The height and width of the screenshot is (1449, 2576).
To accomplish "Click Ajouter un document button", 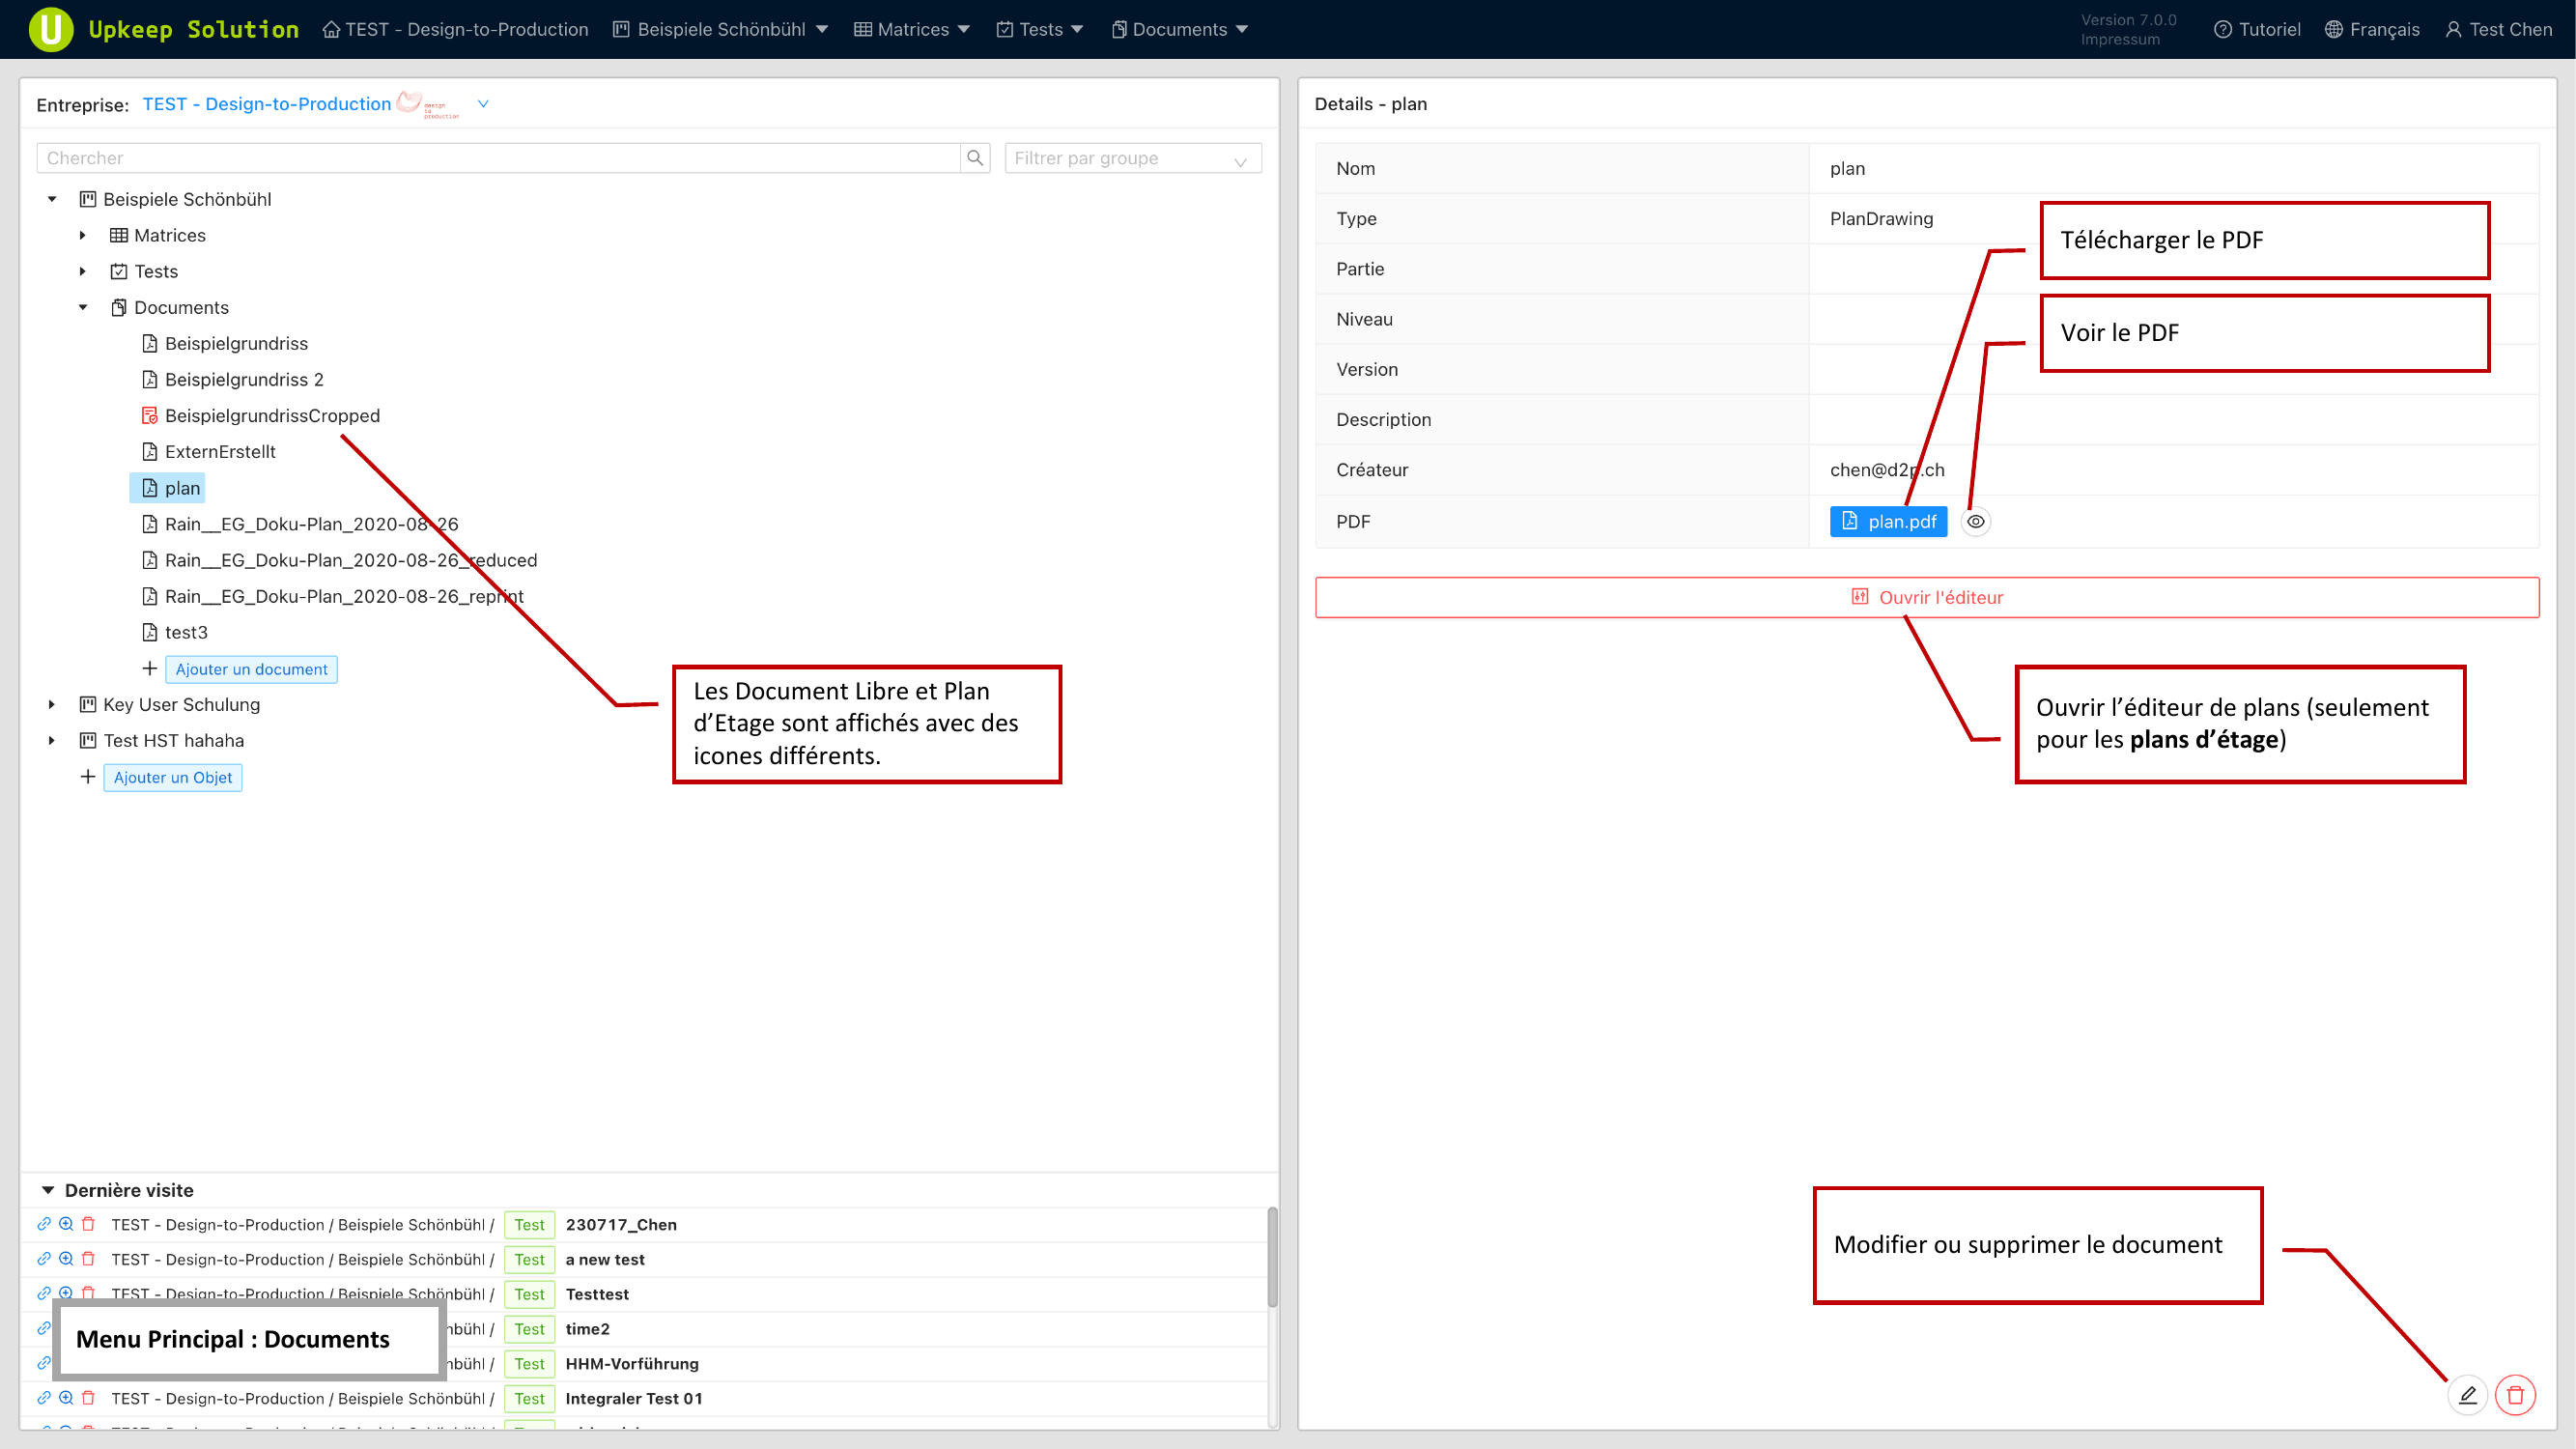I will [x=251, y=669].
